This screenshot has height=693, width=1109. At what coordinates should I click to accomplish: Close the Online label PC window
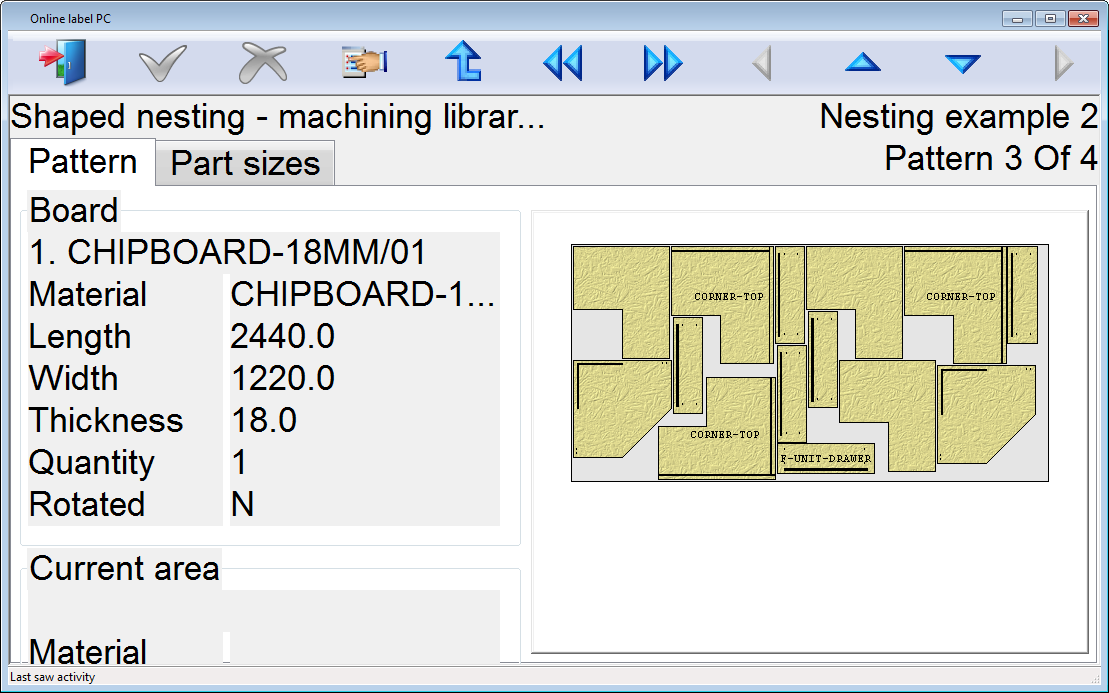click(x=1083, y=18)
